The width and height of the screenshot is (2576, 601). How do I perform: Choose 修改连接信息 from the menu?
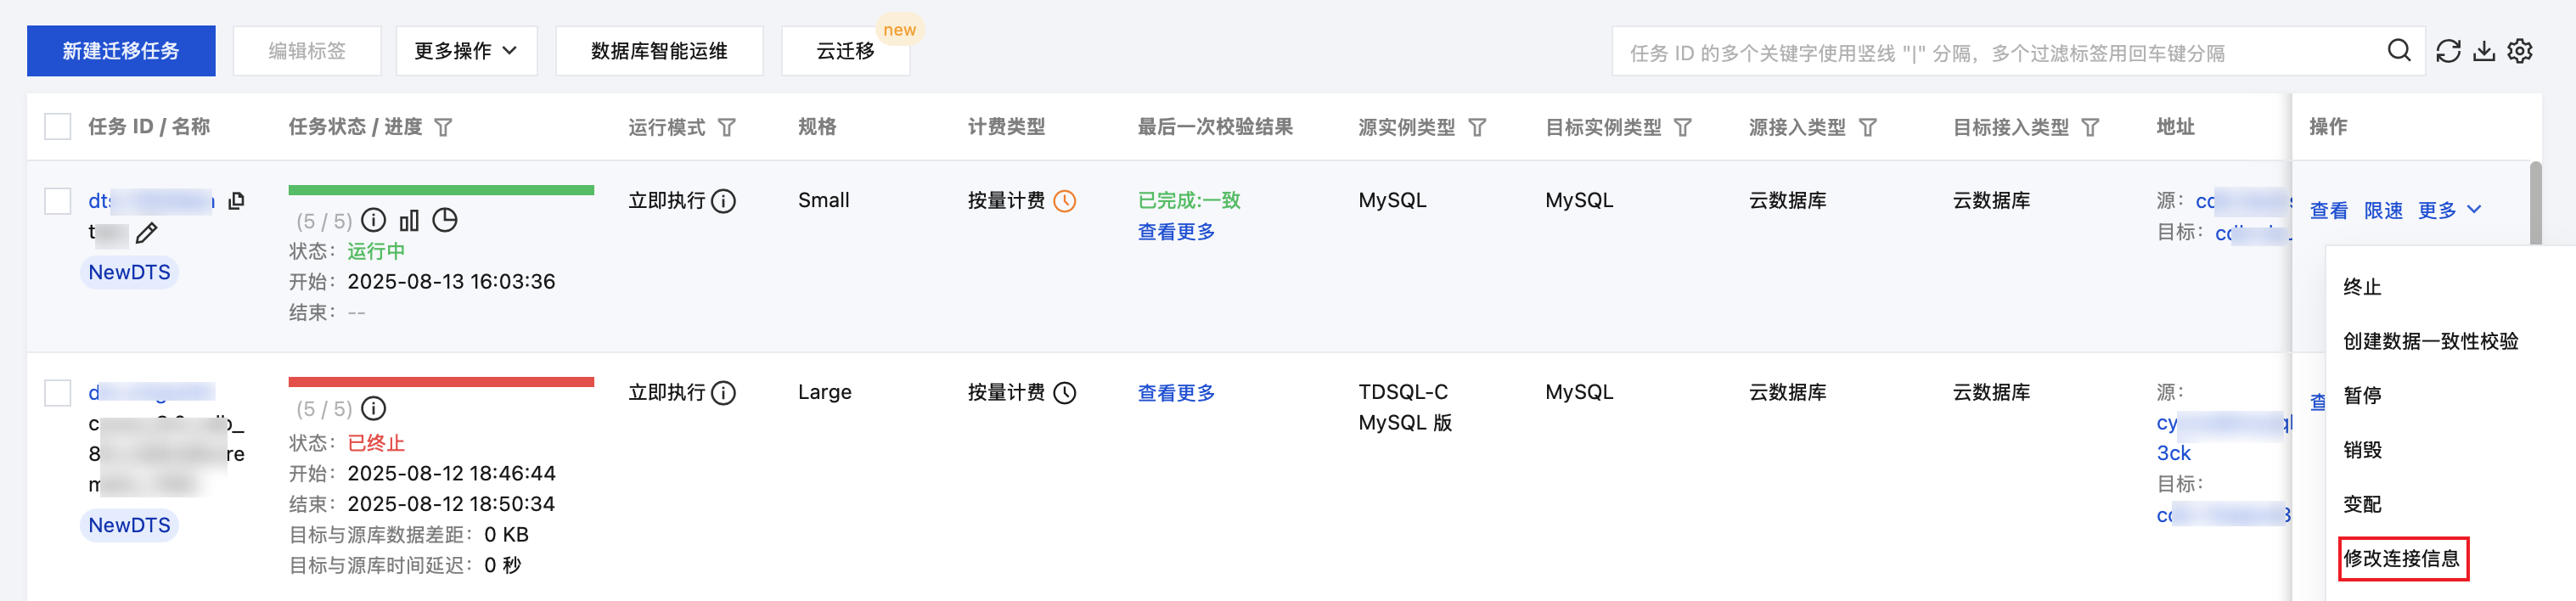(x=2402, y=558)
